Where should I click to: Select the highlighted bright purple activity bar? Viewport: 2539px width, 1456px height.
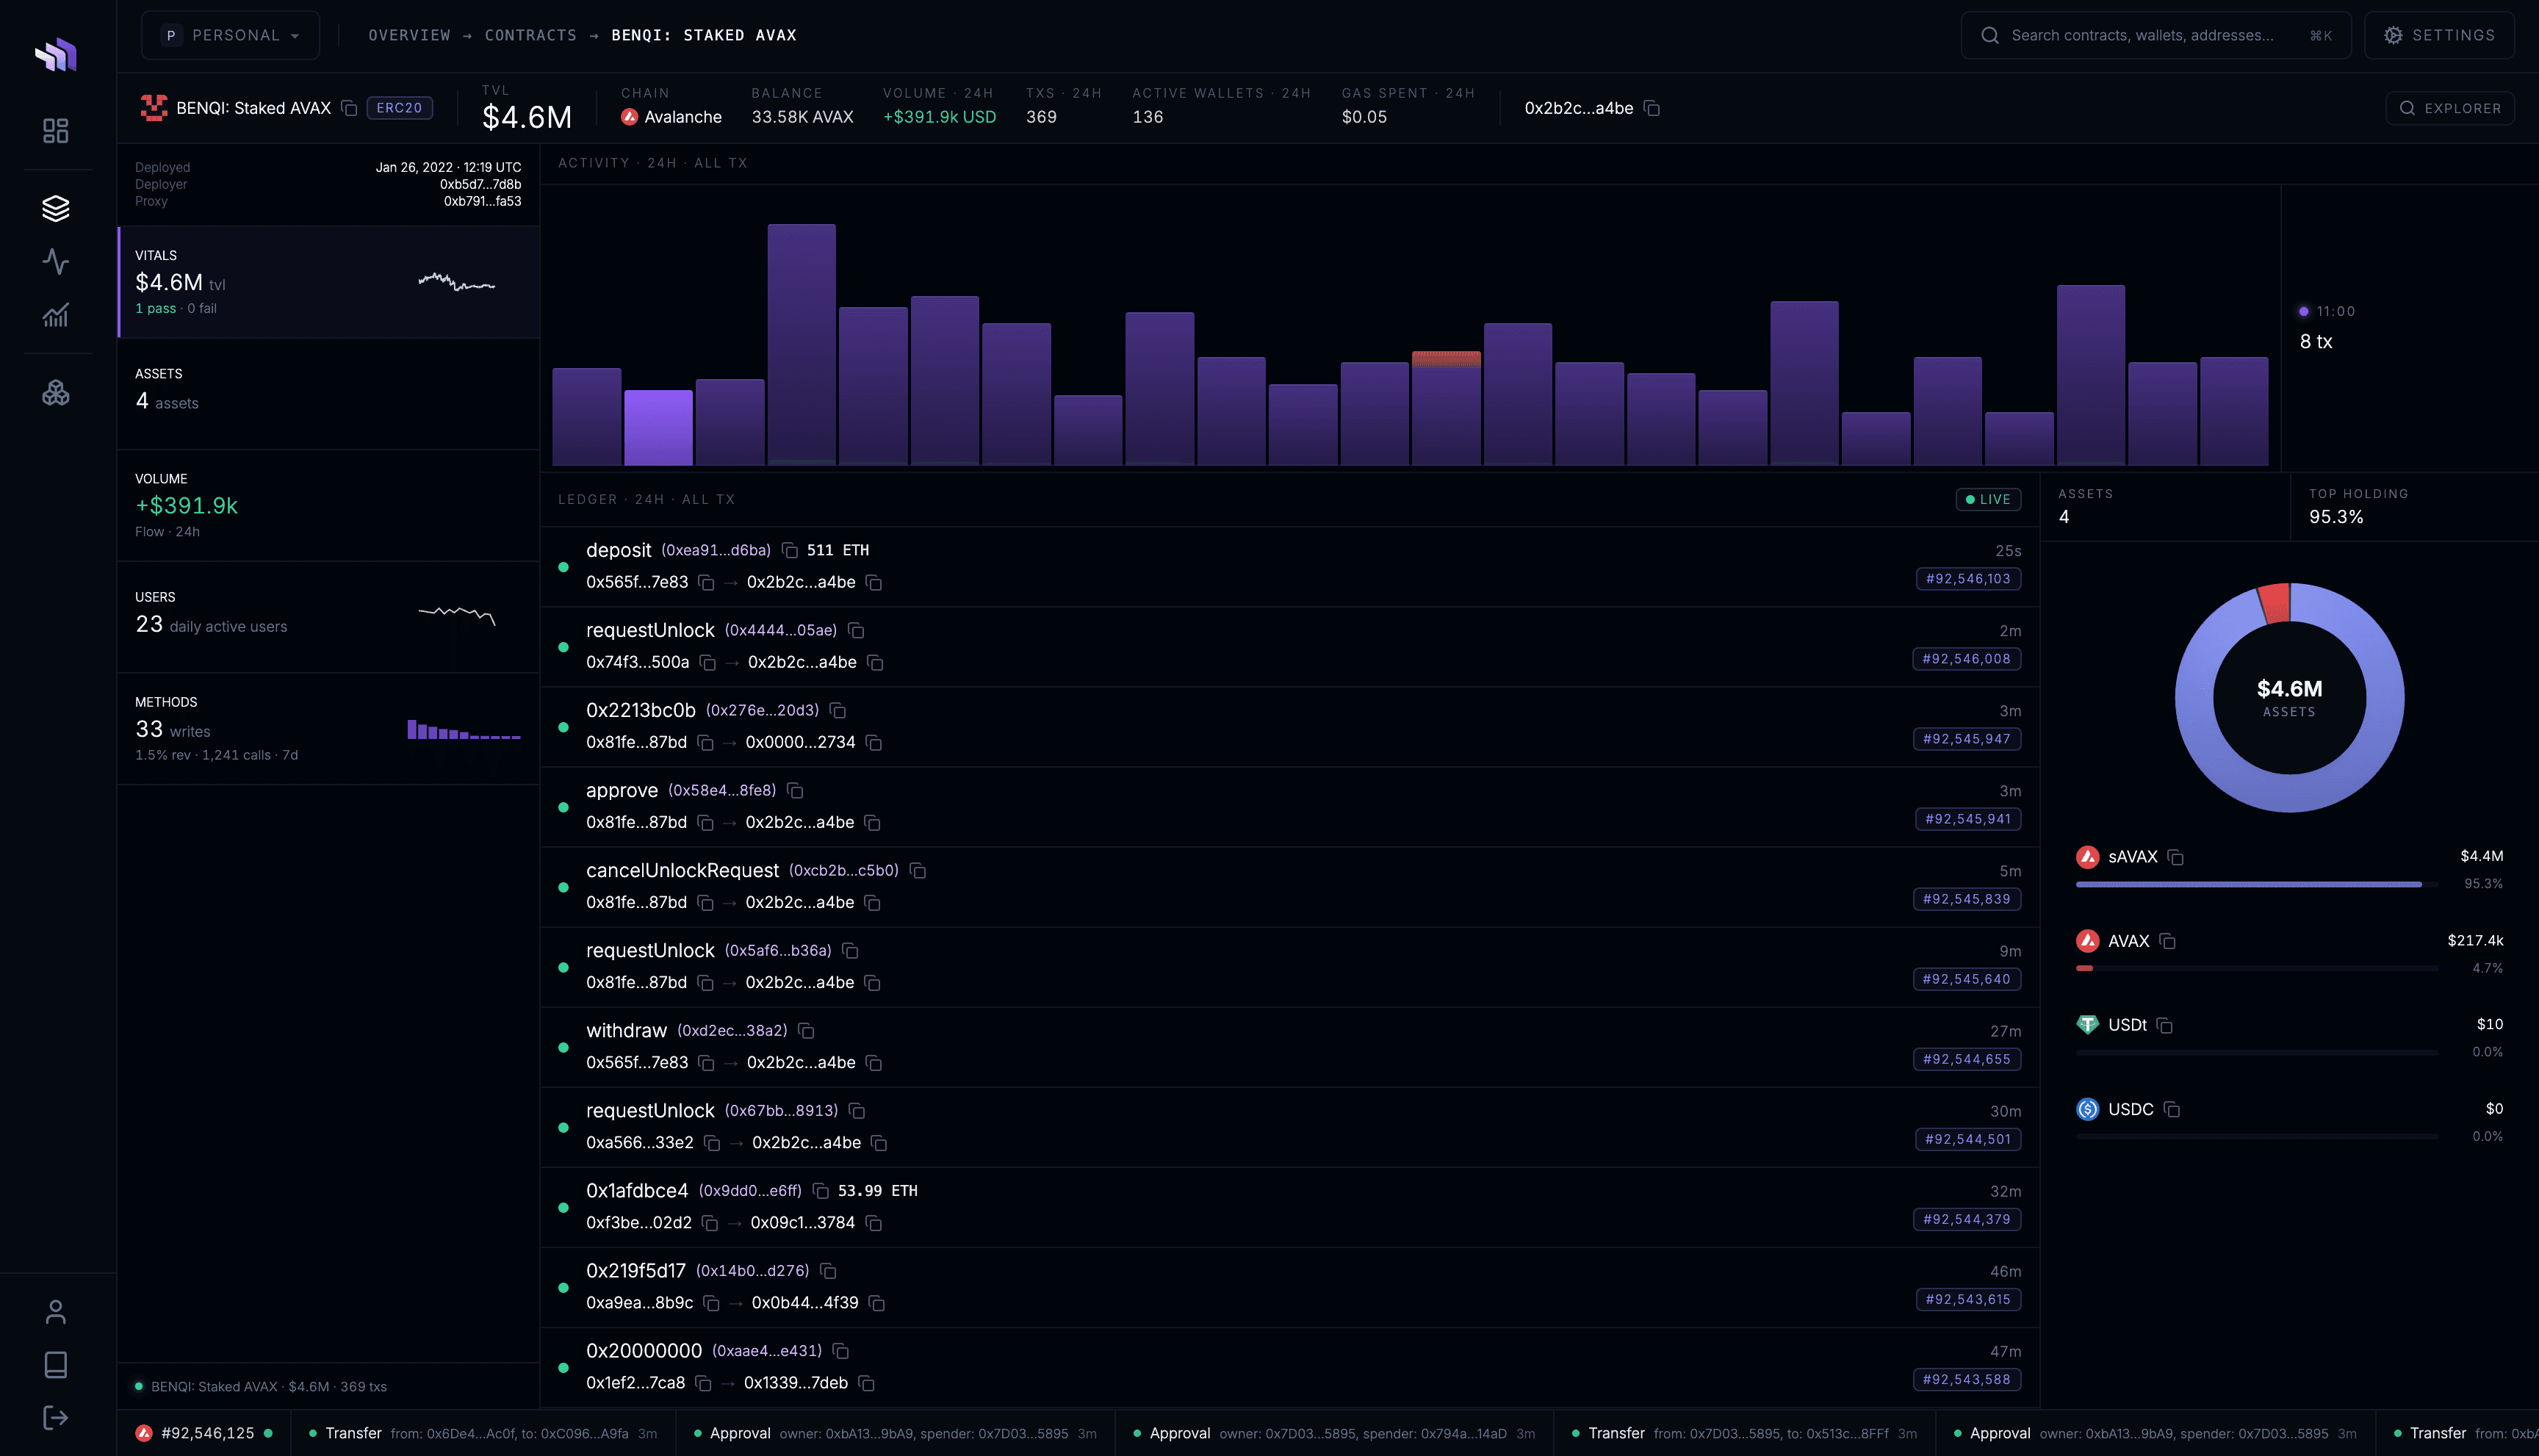point(658,427)
